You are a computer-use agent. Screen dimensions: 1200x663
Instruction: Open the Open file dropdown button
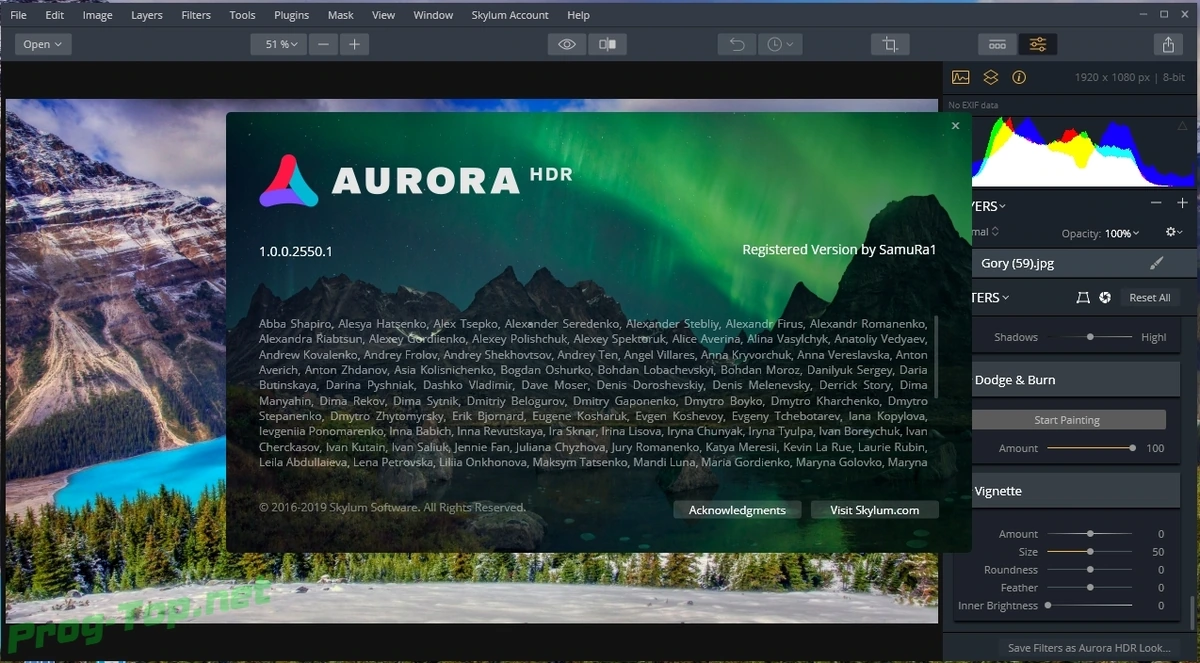[42, 44]
